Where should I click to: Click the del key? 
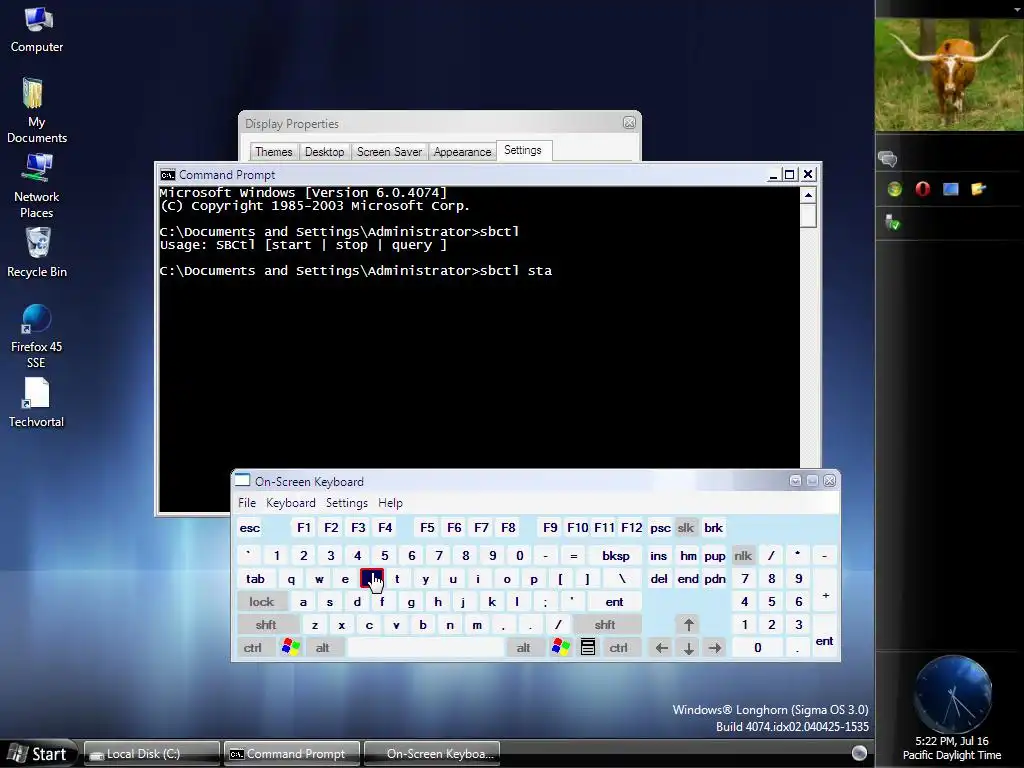point(659,579)
